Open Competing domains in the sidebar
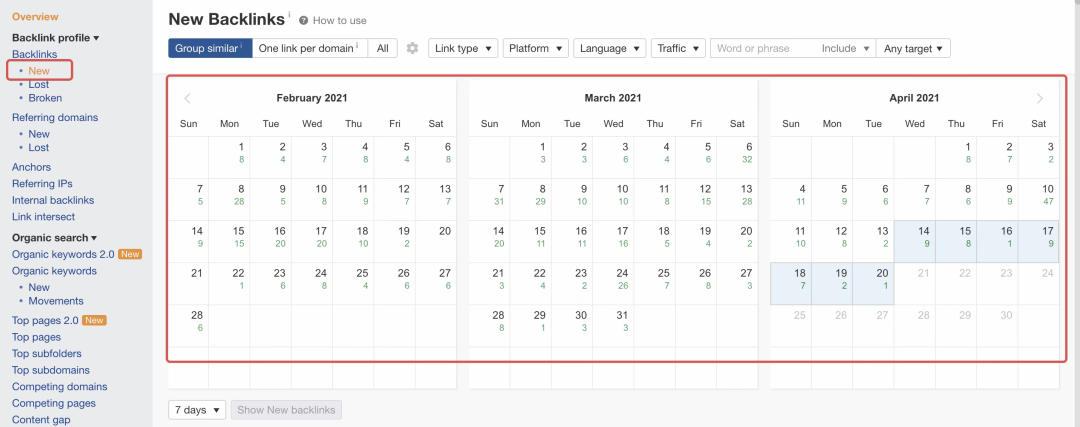The height and width of the screenshot is (427, 1080). click(60, 386)
